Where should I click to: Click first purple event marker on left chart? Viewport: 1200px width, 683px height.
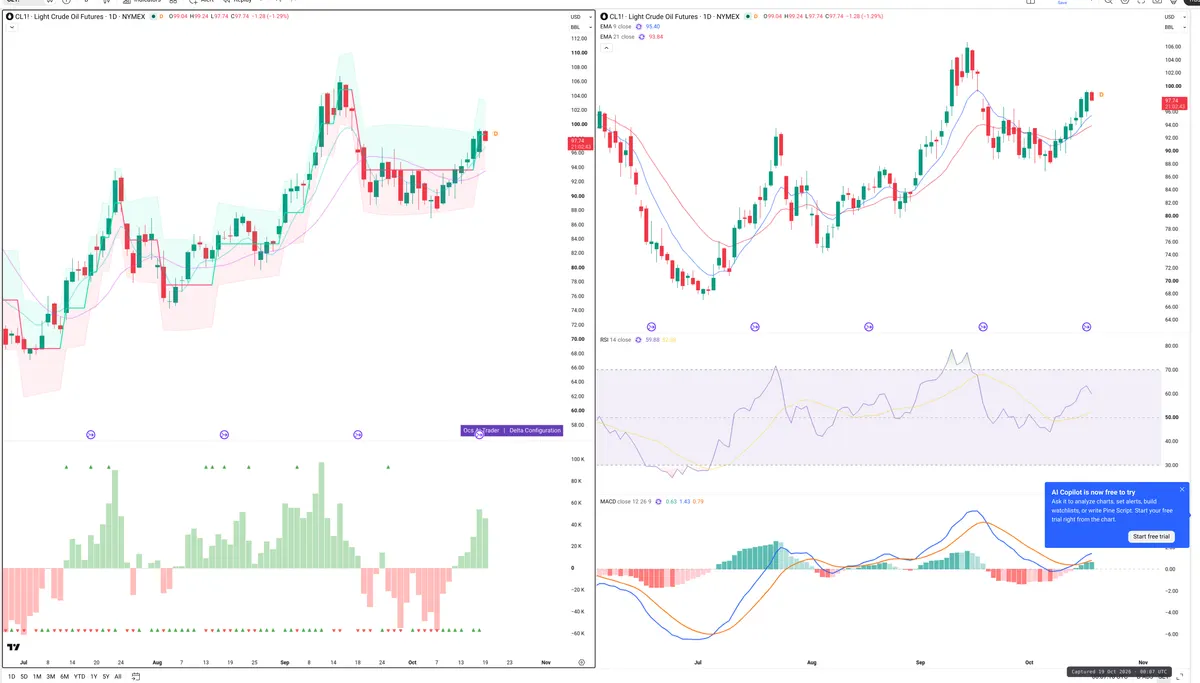pyautogui.click(x=91, y=434)
